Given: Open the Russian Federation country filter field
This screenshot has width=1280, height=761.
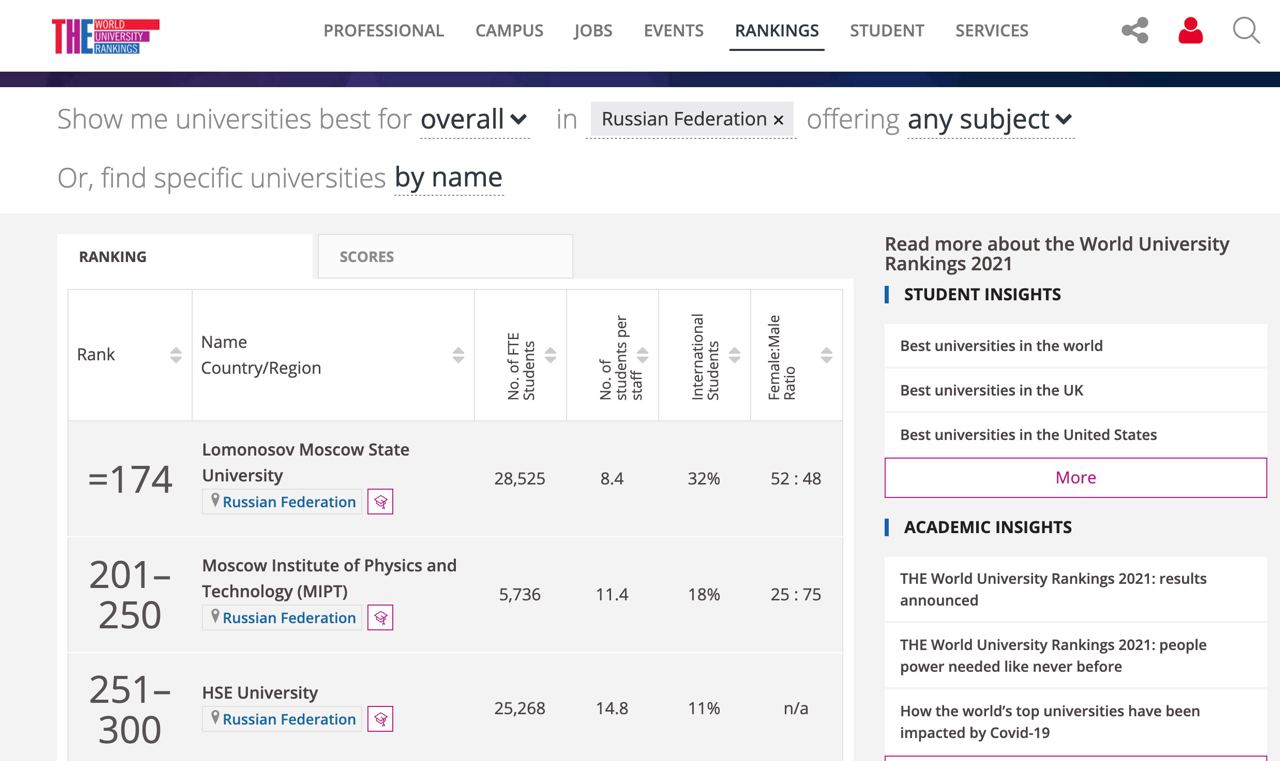Looking at the screenshot, I should point(692,120).
